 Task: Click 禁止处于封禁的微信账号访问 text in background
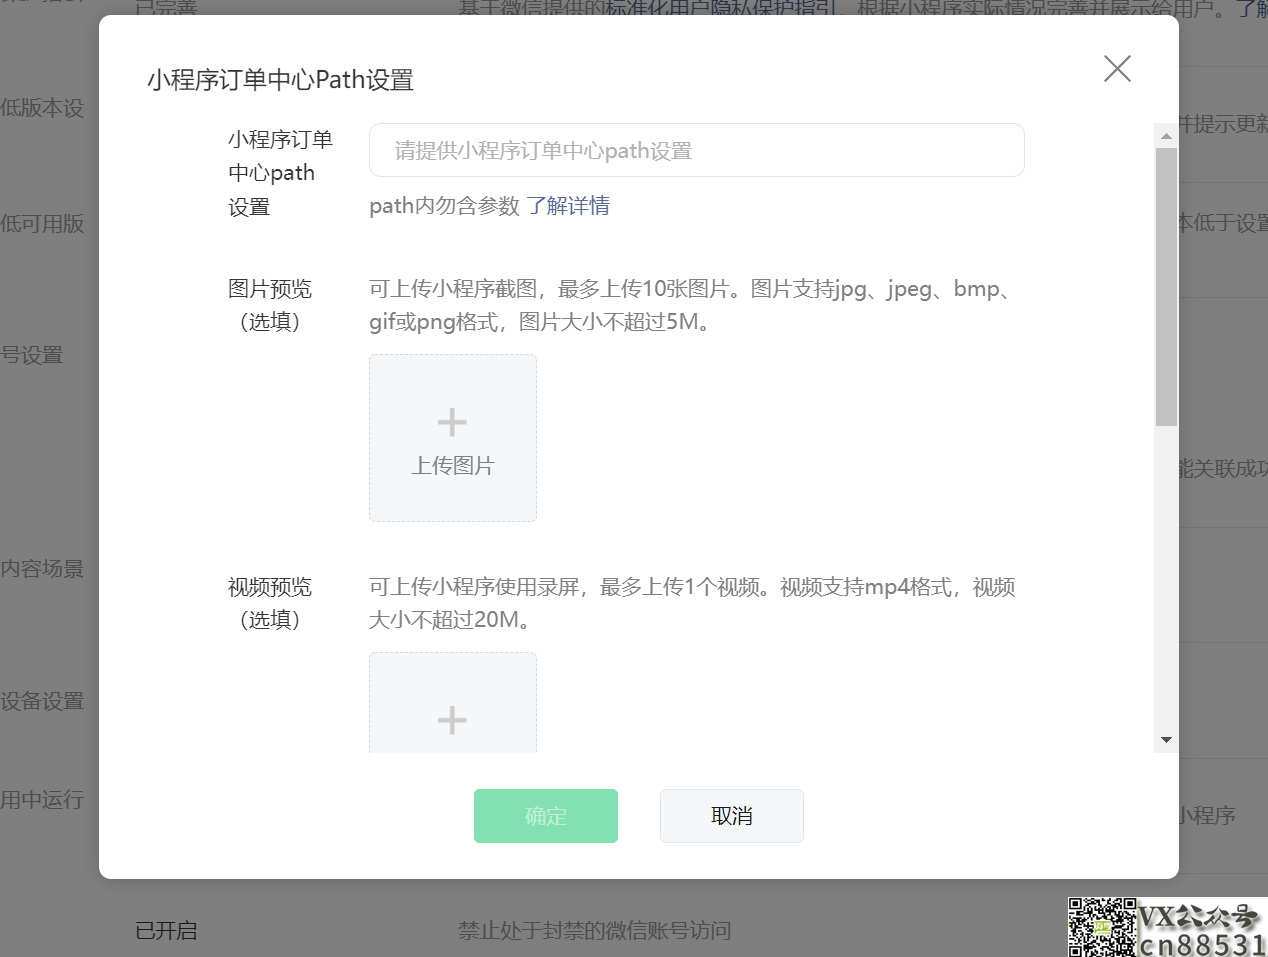(x=594, y=931)
